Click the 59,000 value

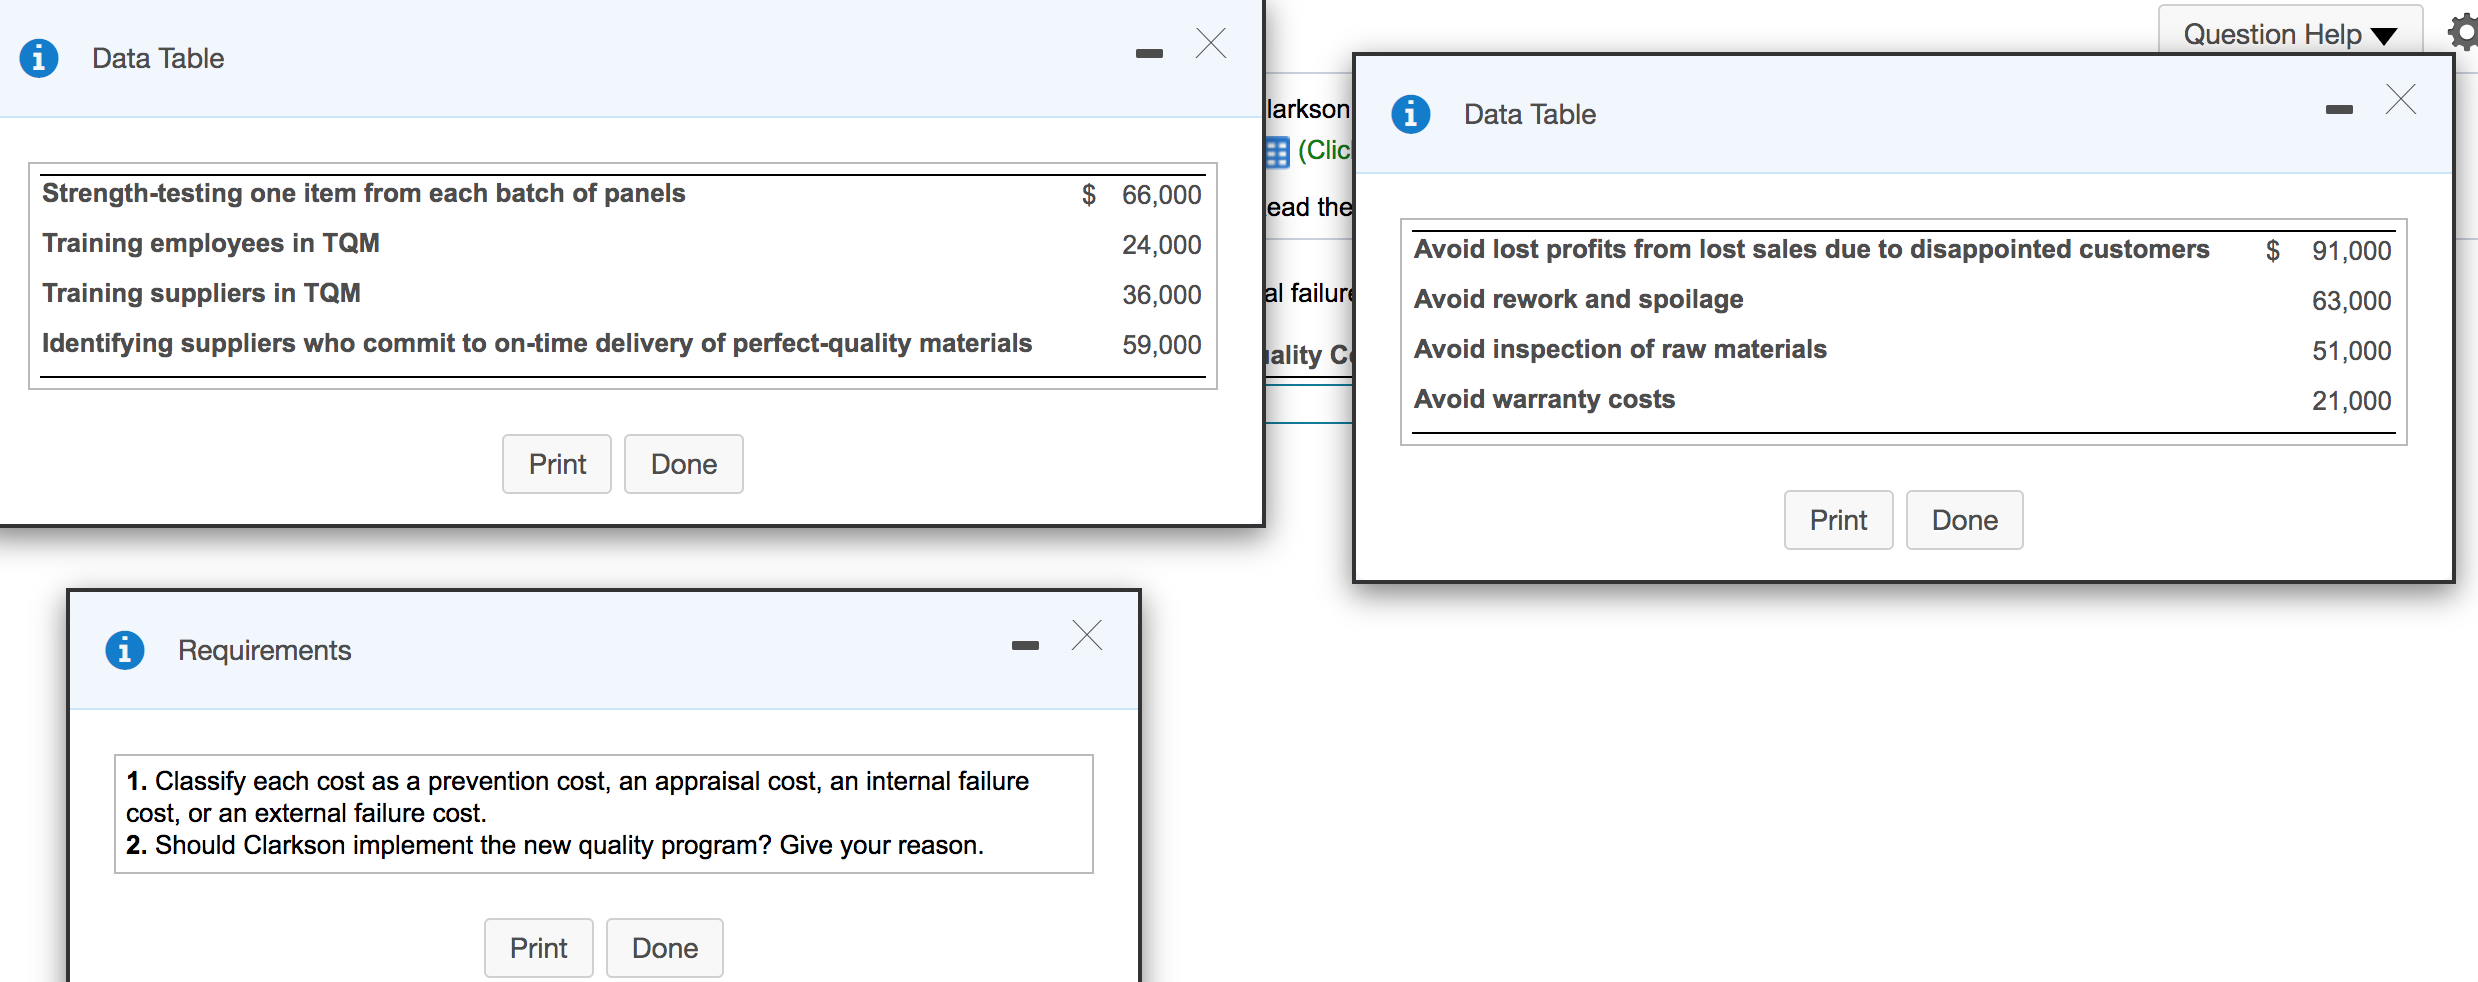1161,345
